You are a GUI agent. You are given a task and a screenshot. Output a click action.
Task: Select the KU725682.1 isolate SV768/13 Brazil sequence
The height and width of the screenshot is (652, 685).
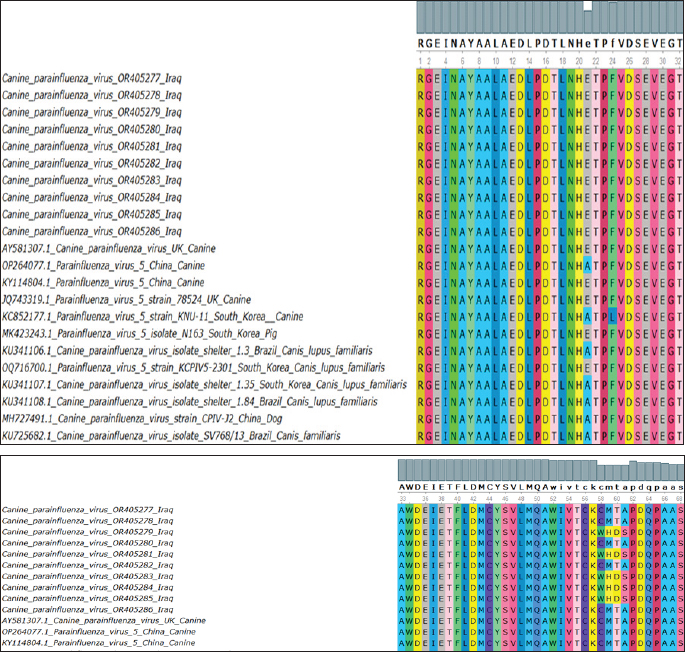pos(171,436)
